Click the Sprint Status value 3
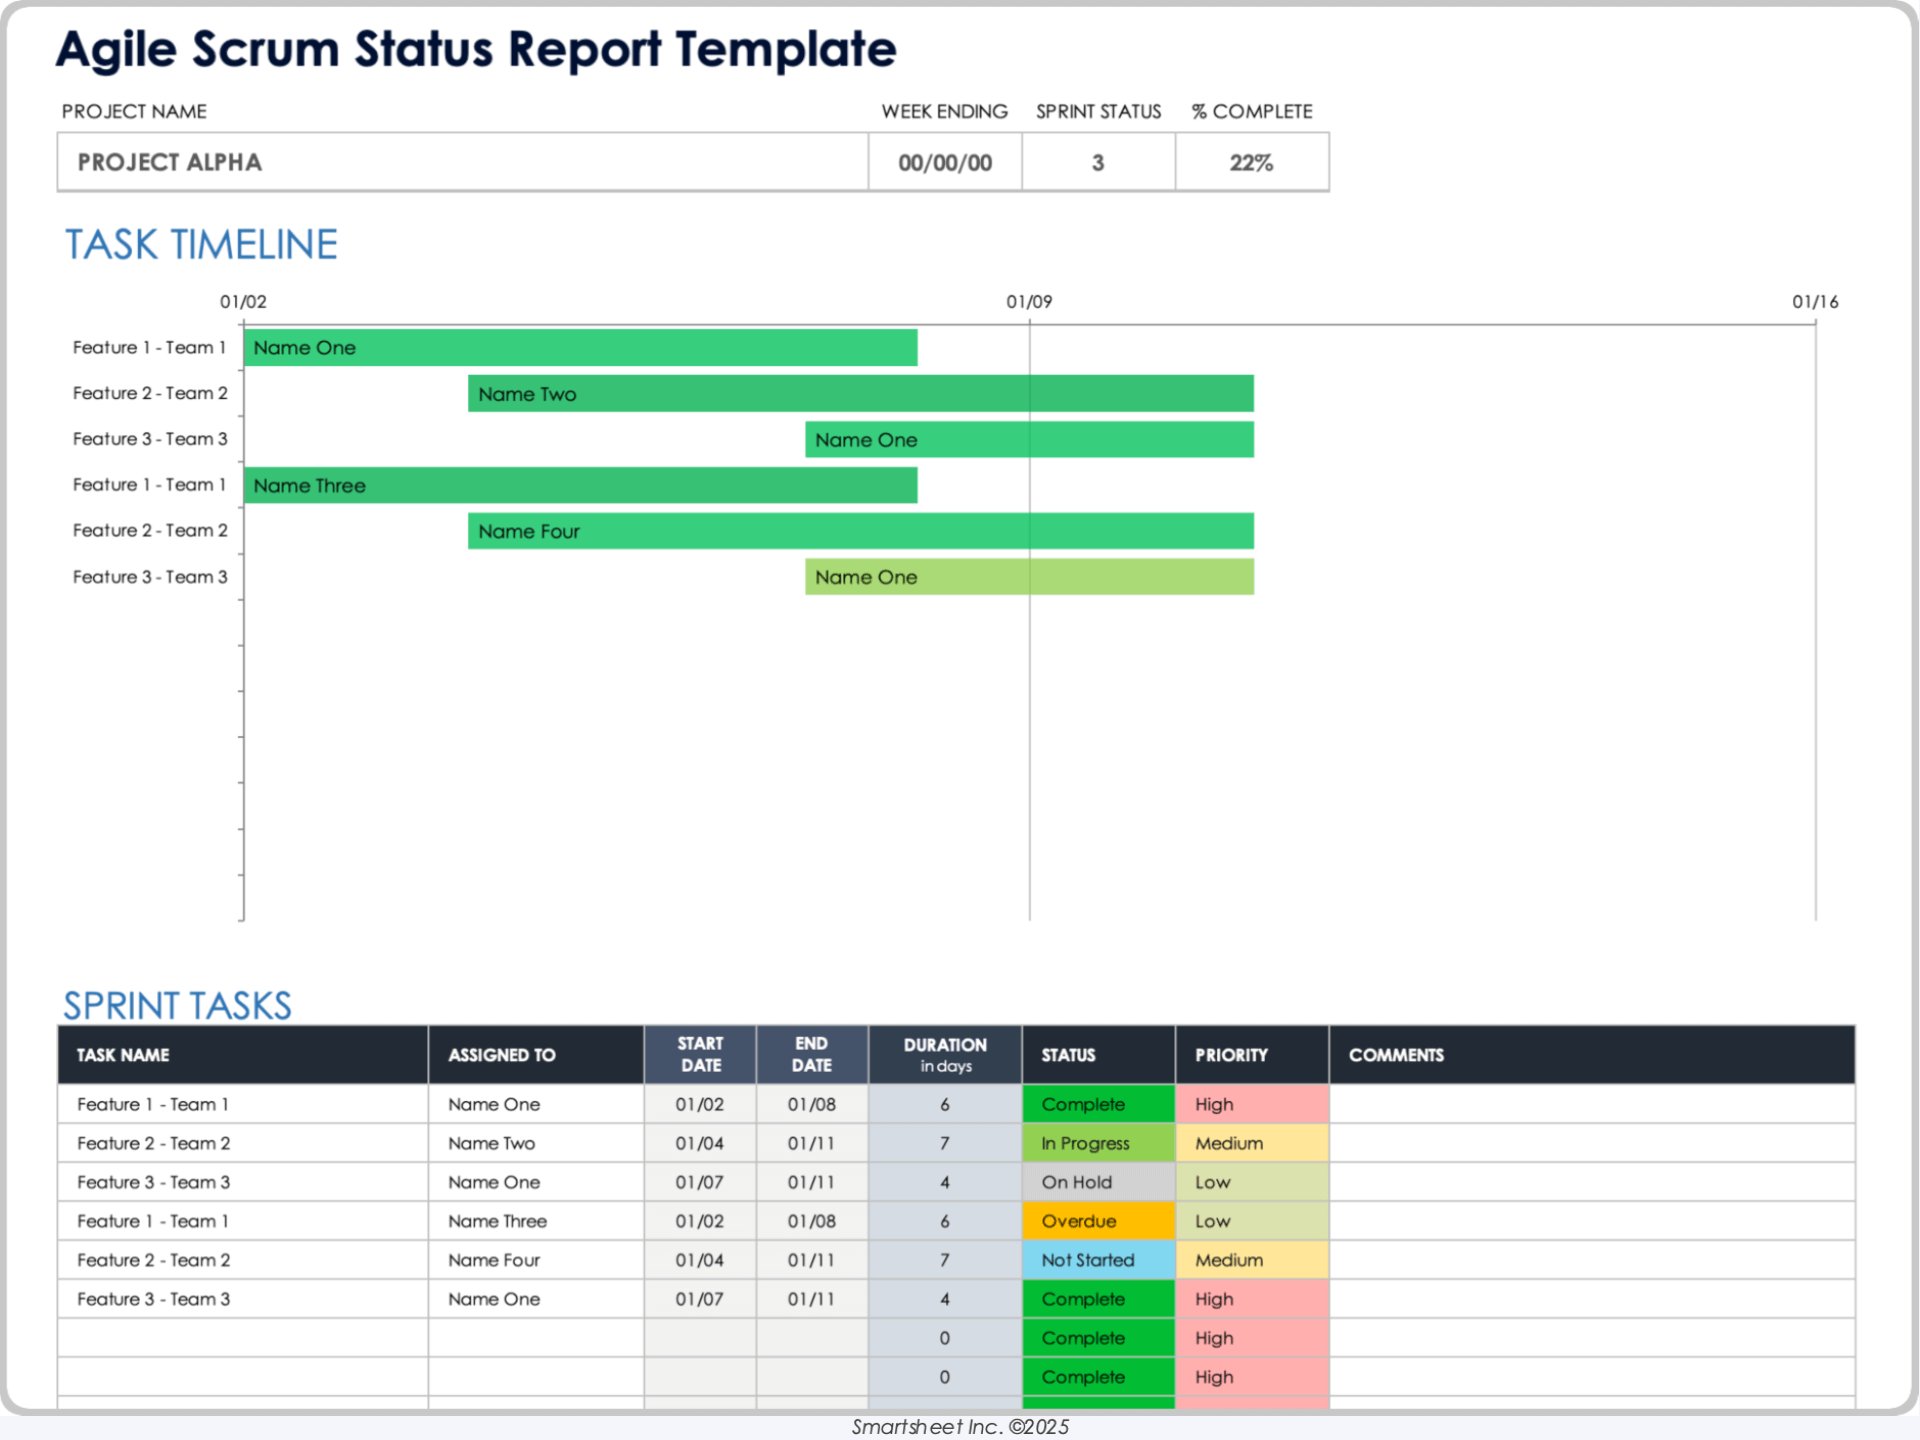The width and height of the screenshot is (1920, 1440). pos(1097,162)
